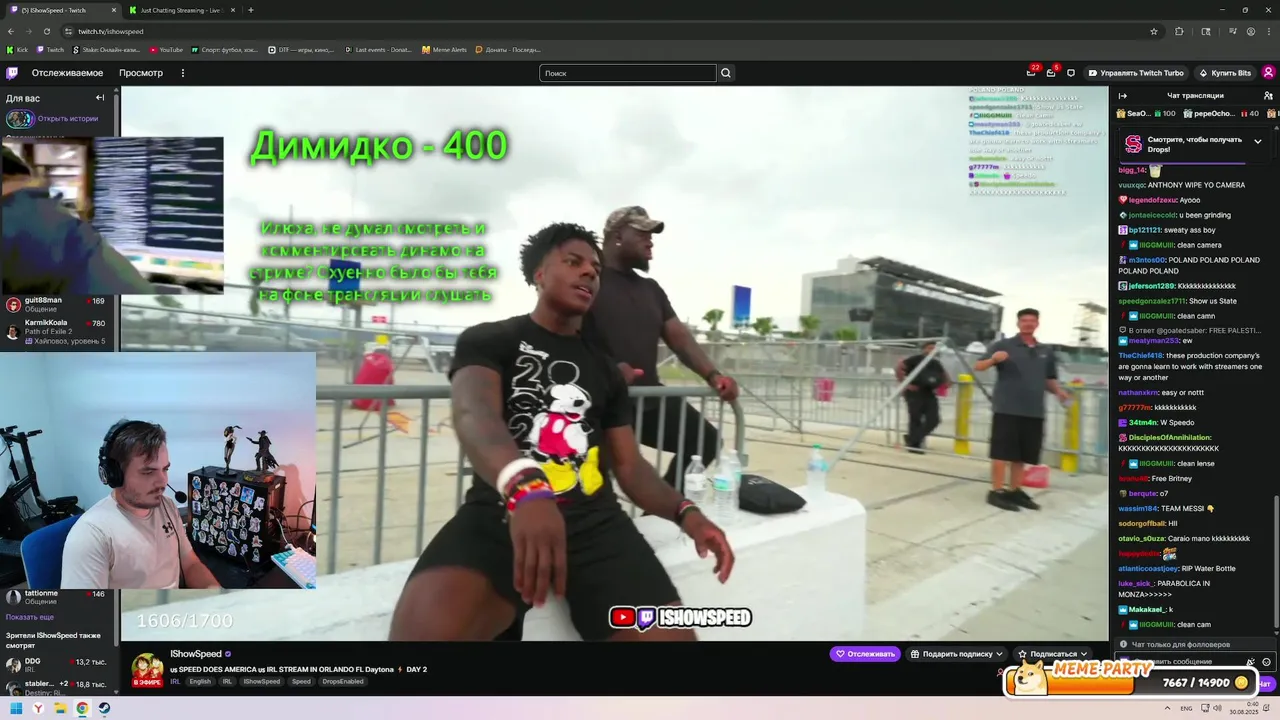Click the Bits cheer icon in chat input
The height and width of the screenshot is (720, 1280).
pos(1251,662)
